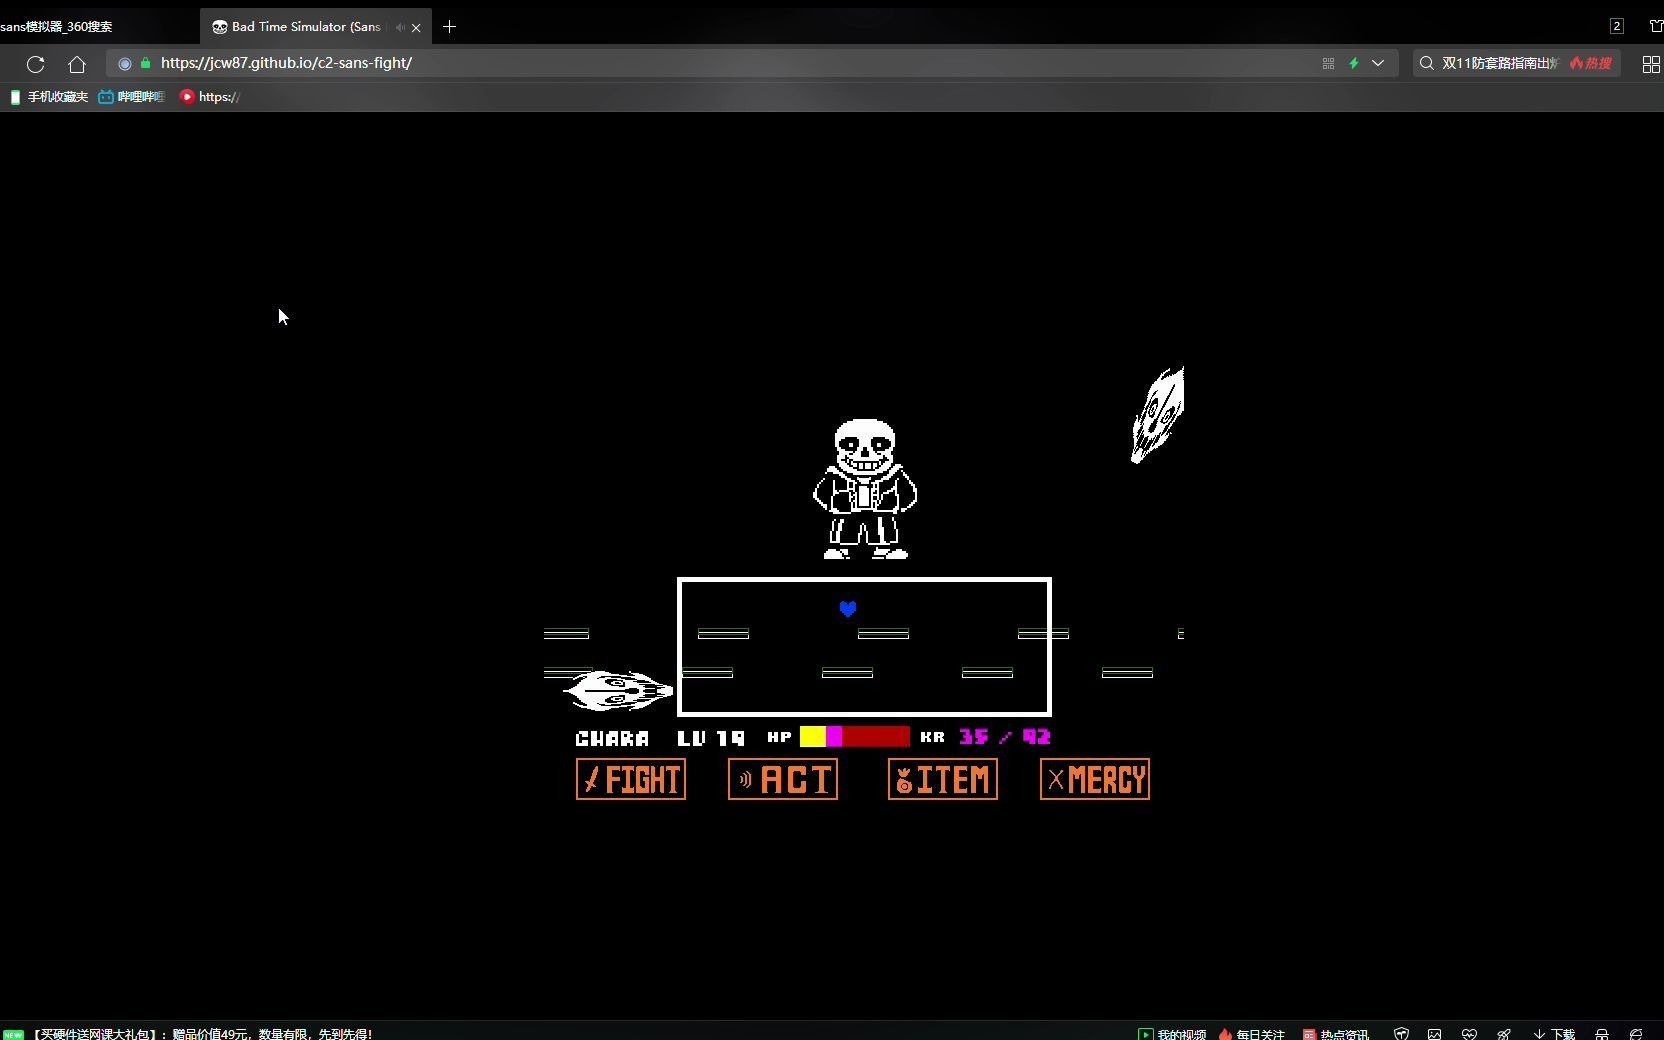Viewport: 1664px width, 1040px height.
Task: Open the health/heart icon in bottom bar
Action: (x=1469, y=1033)
